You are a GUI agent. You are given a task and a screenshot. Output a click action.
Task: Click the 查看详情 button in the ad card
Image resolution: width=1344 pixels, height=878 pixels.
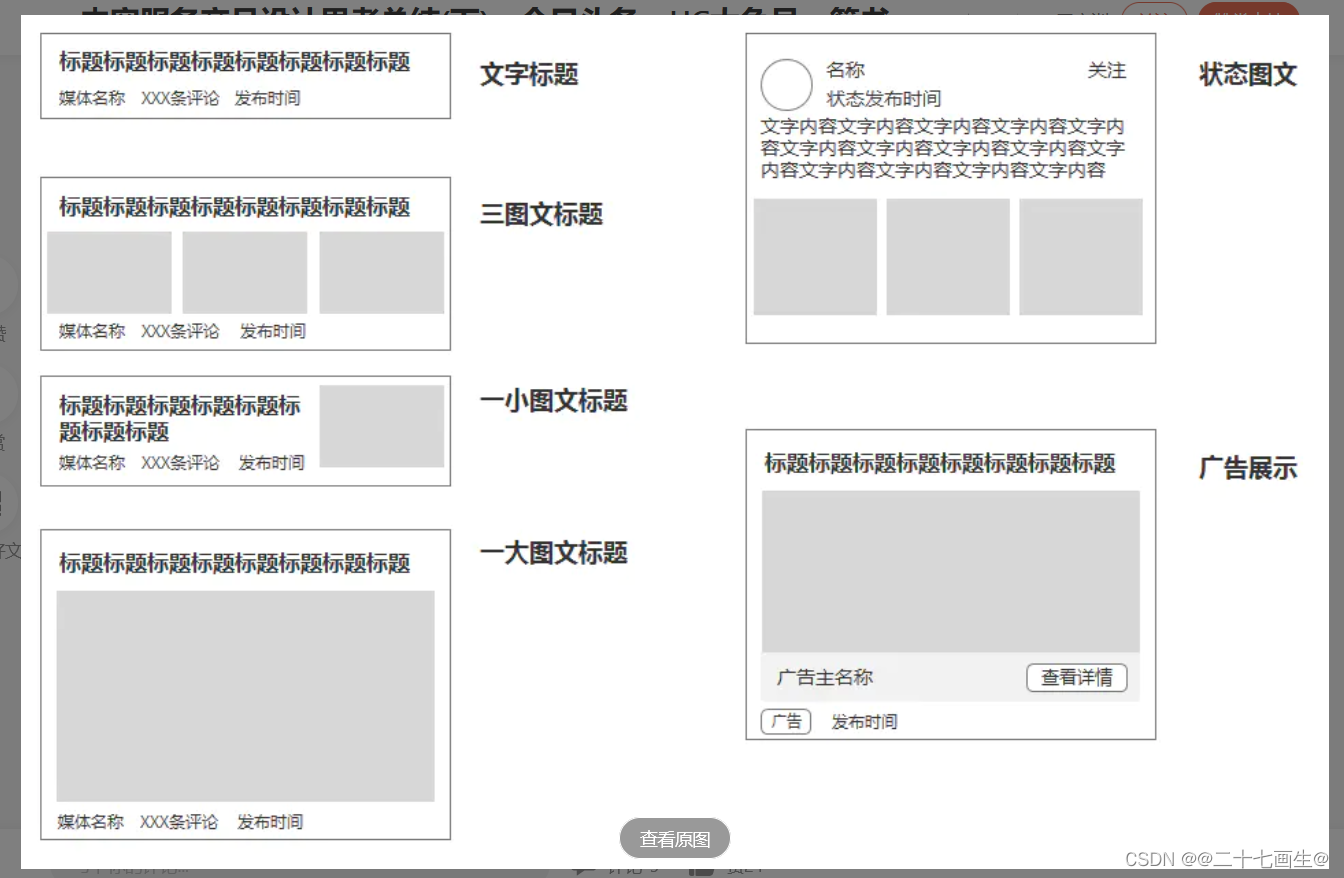1077,677
